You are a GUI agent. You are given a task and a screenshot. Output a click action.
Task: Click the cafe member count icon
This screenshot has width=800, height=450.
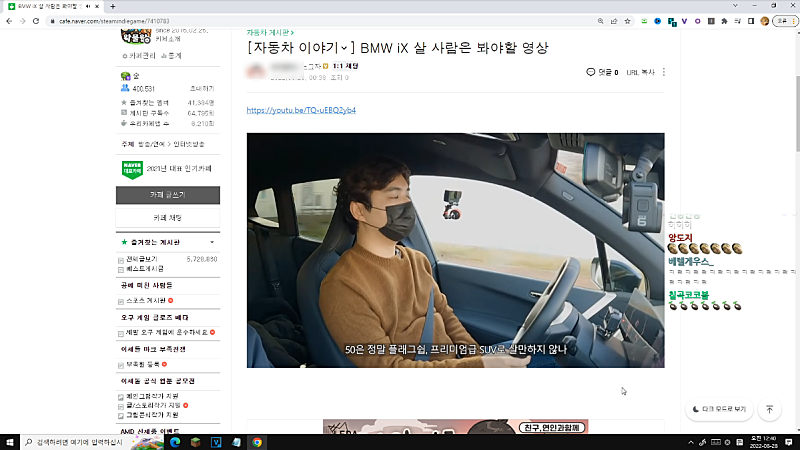[x=125, y=88]
